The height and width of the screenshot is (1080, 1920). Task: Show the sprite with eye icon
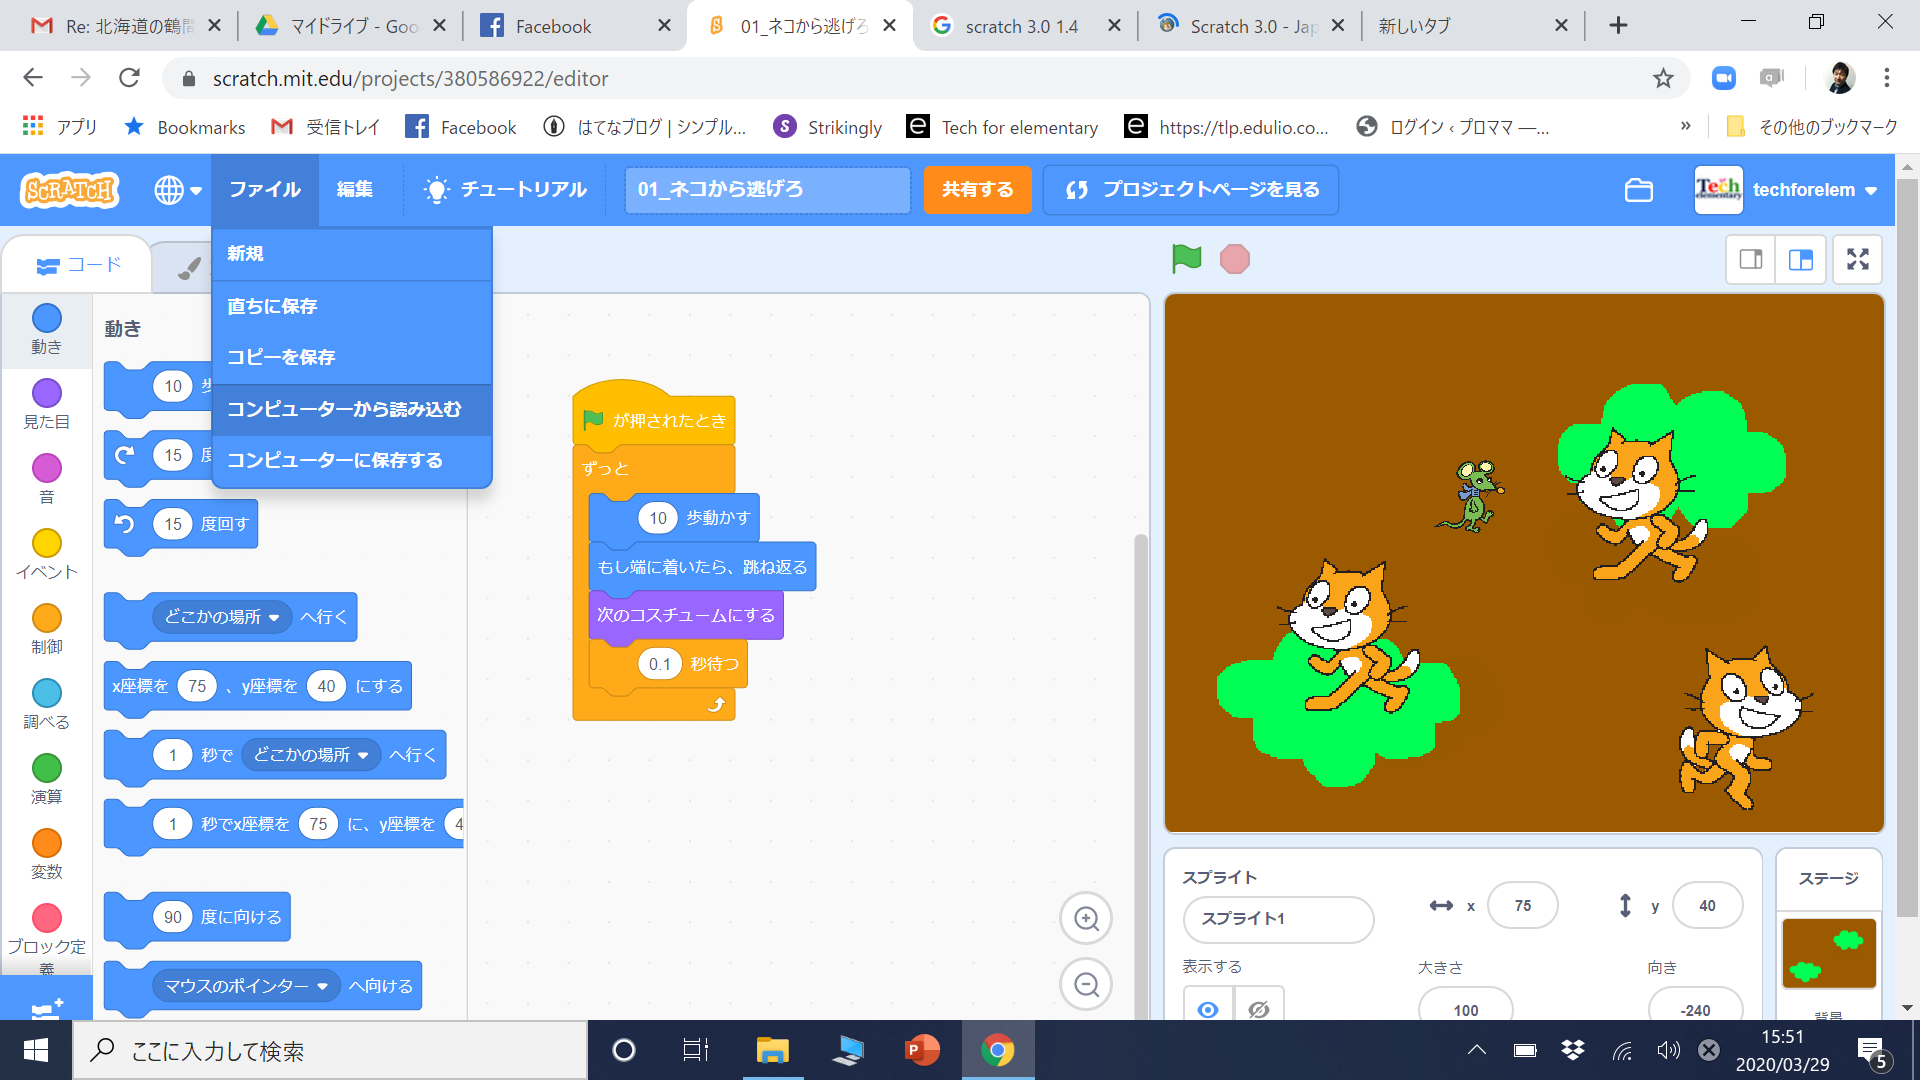(x=1208, y=1008)
